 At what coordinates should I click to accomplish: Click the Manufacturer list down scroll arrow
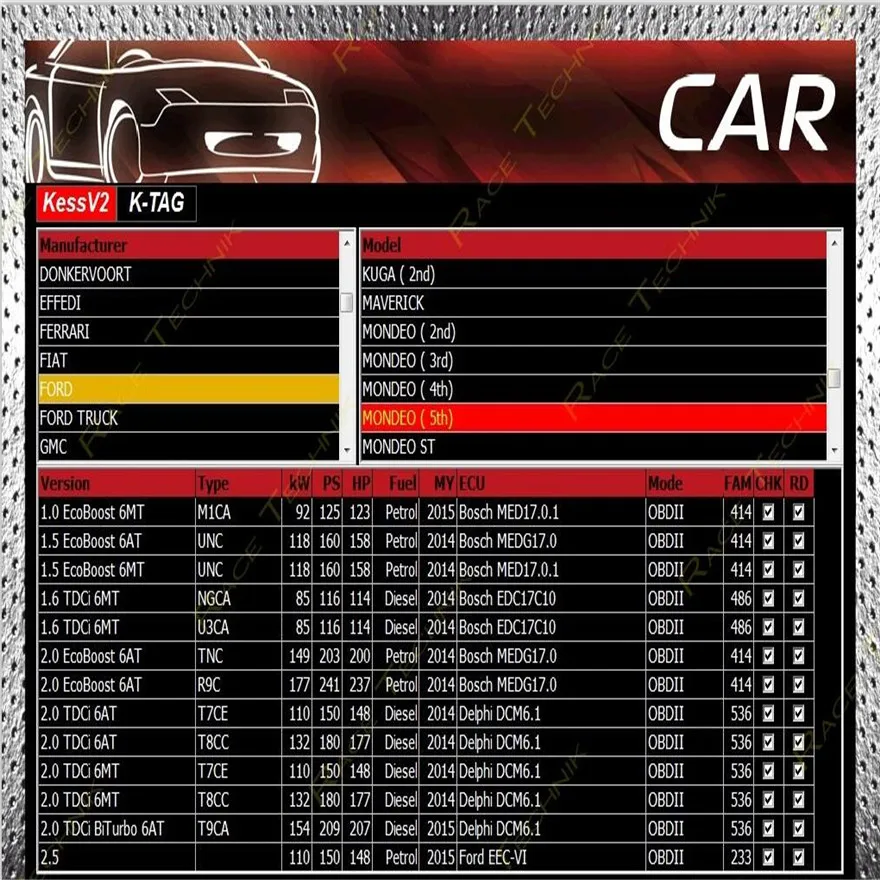(x=347, y=450)
